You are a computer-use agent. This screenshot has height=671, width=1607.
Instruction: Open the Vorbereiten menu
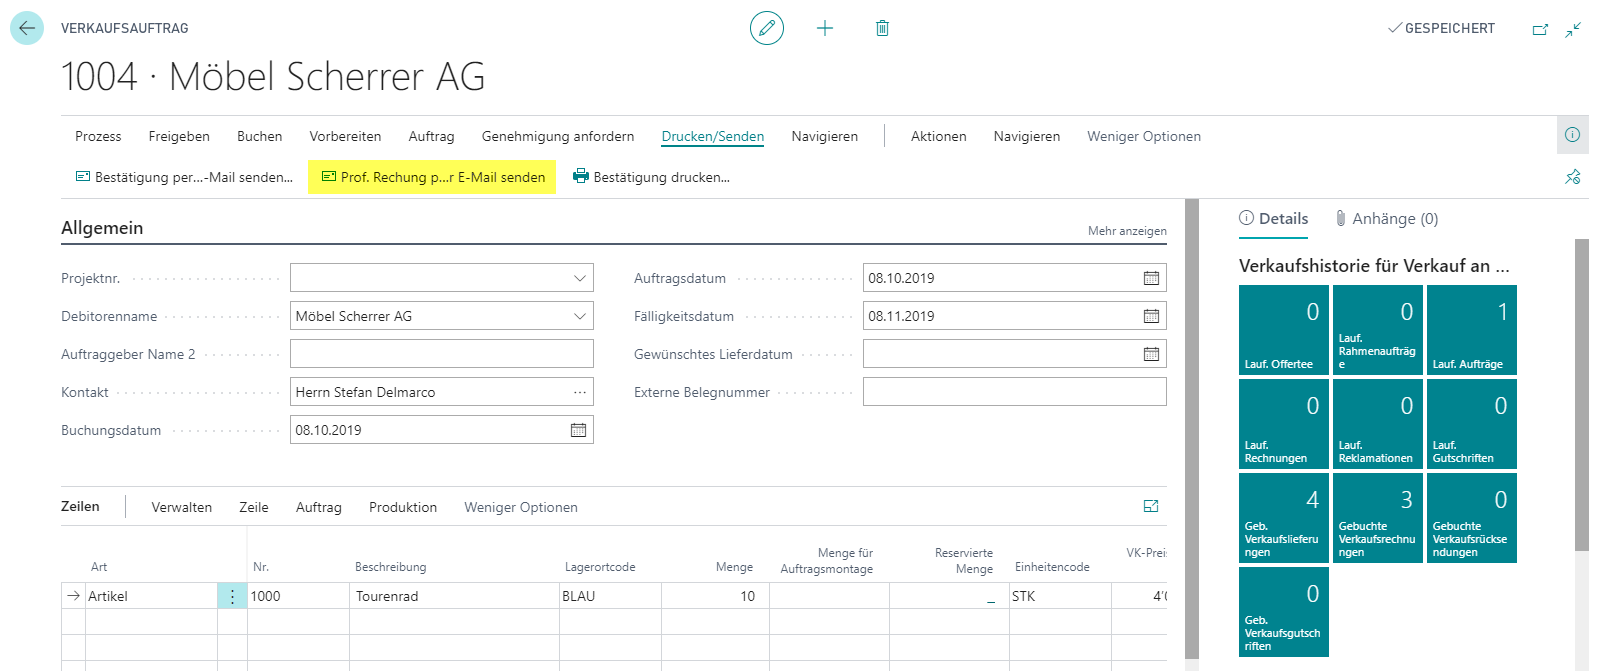point(345,136)
